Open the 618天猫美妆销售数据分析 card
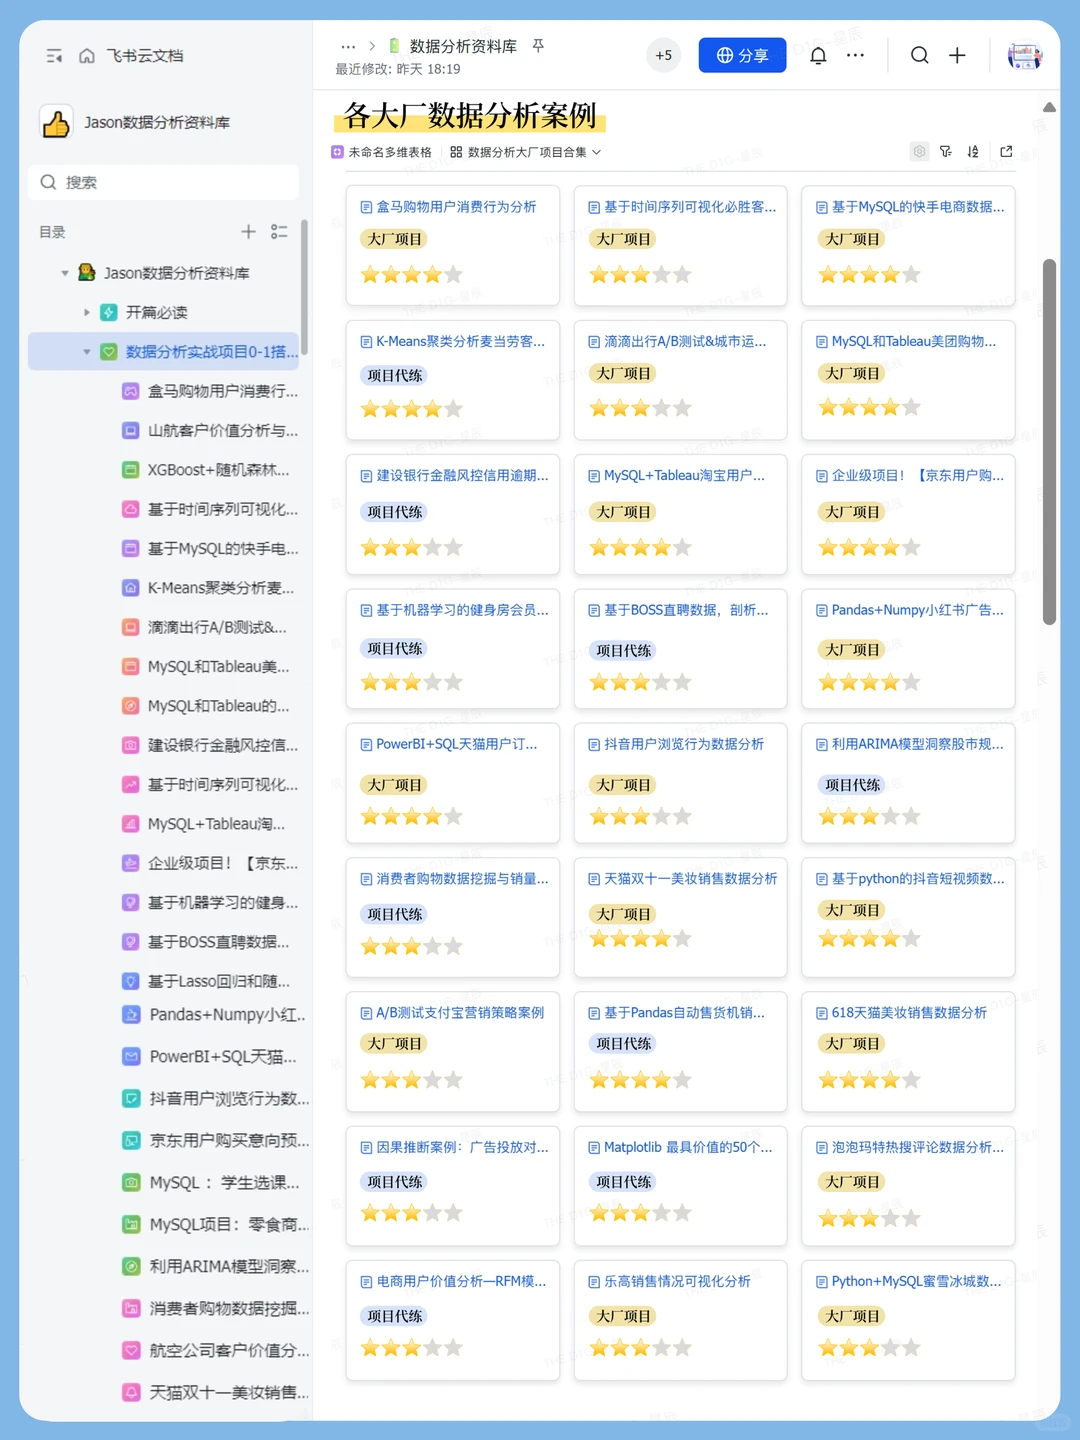1080x1440 pixels. [x=908, y=1052]
